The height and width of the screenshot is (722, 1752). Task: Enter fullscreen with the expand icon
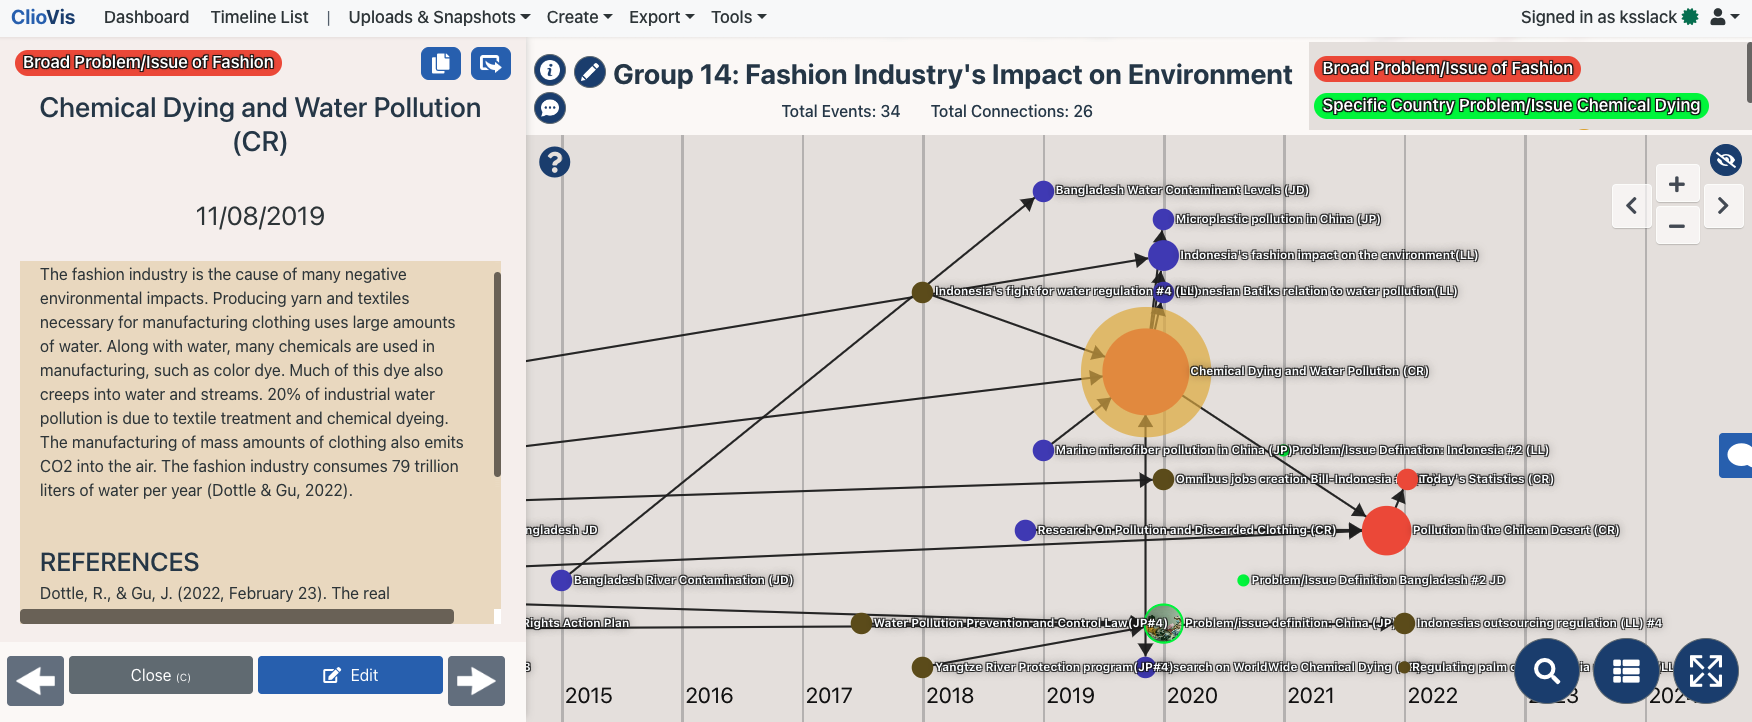(x=1705, y=671)
